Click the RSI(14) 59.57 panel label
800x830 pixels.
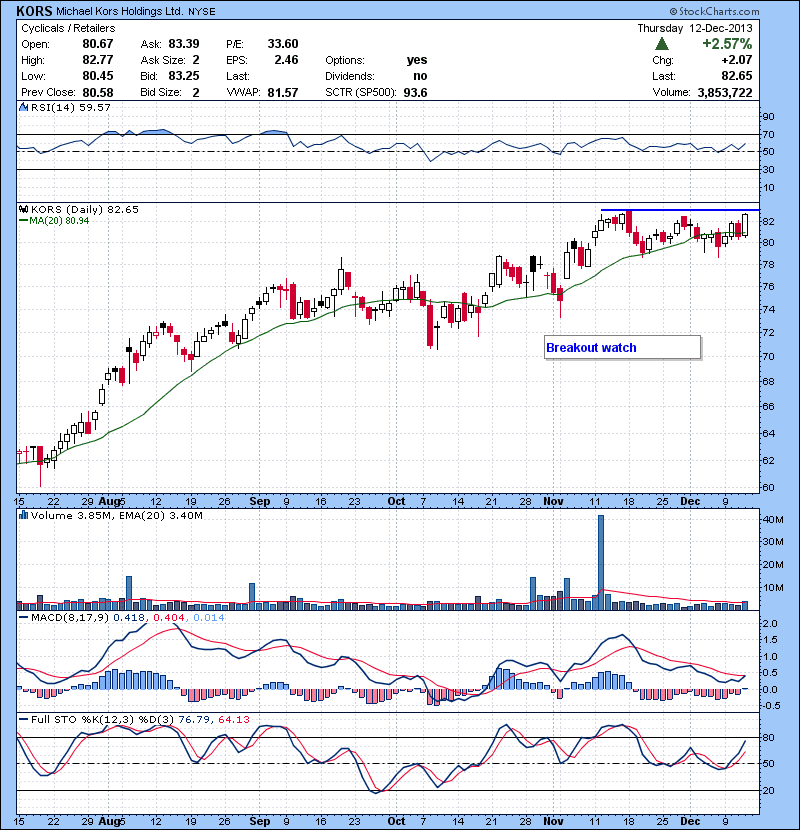(x=70, y=107)
